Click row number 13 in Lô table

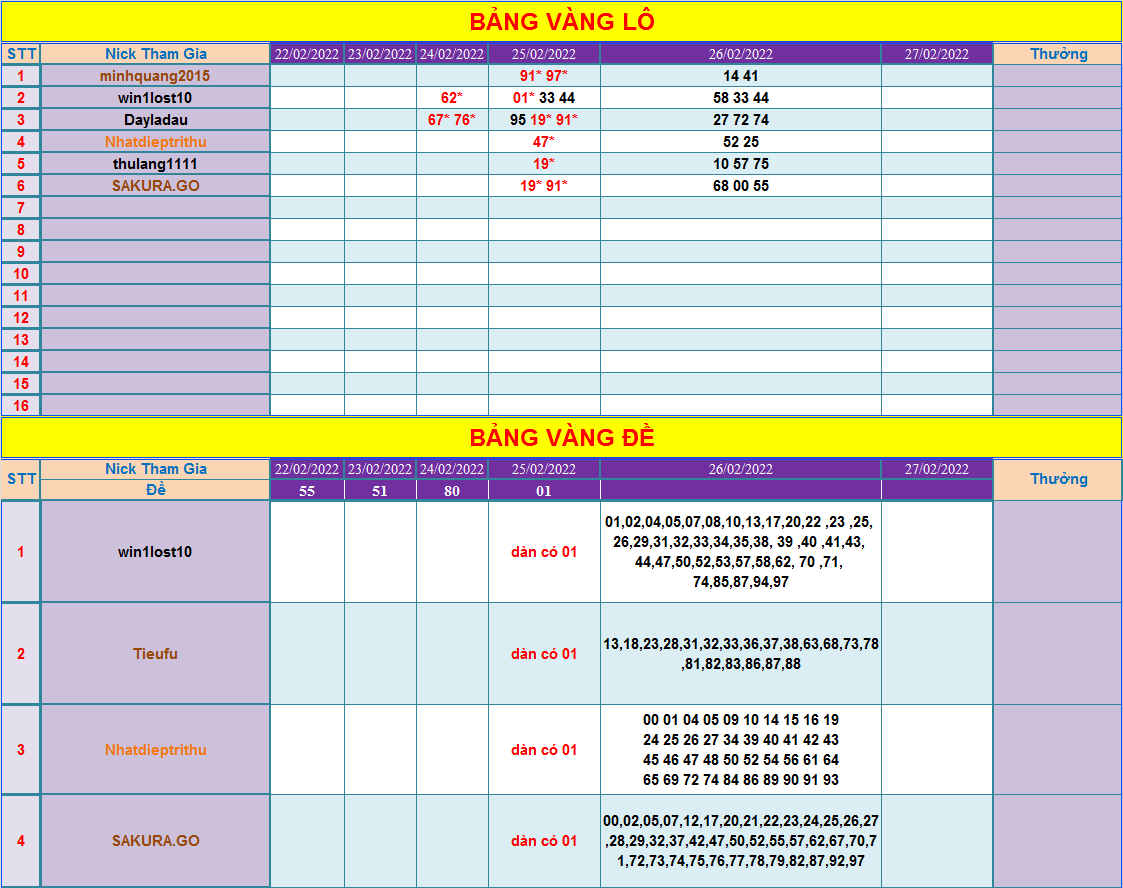[21, 339]
